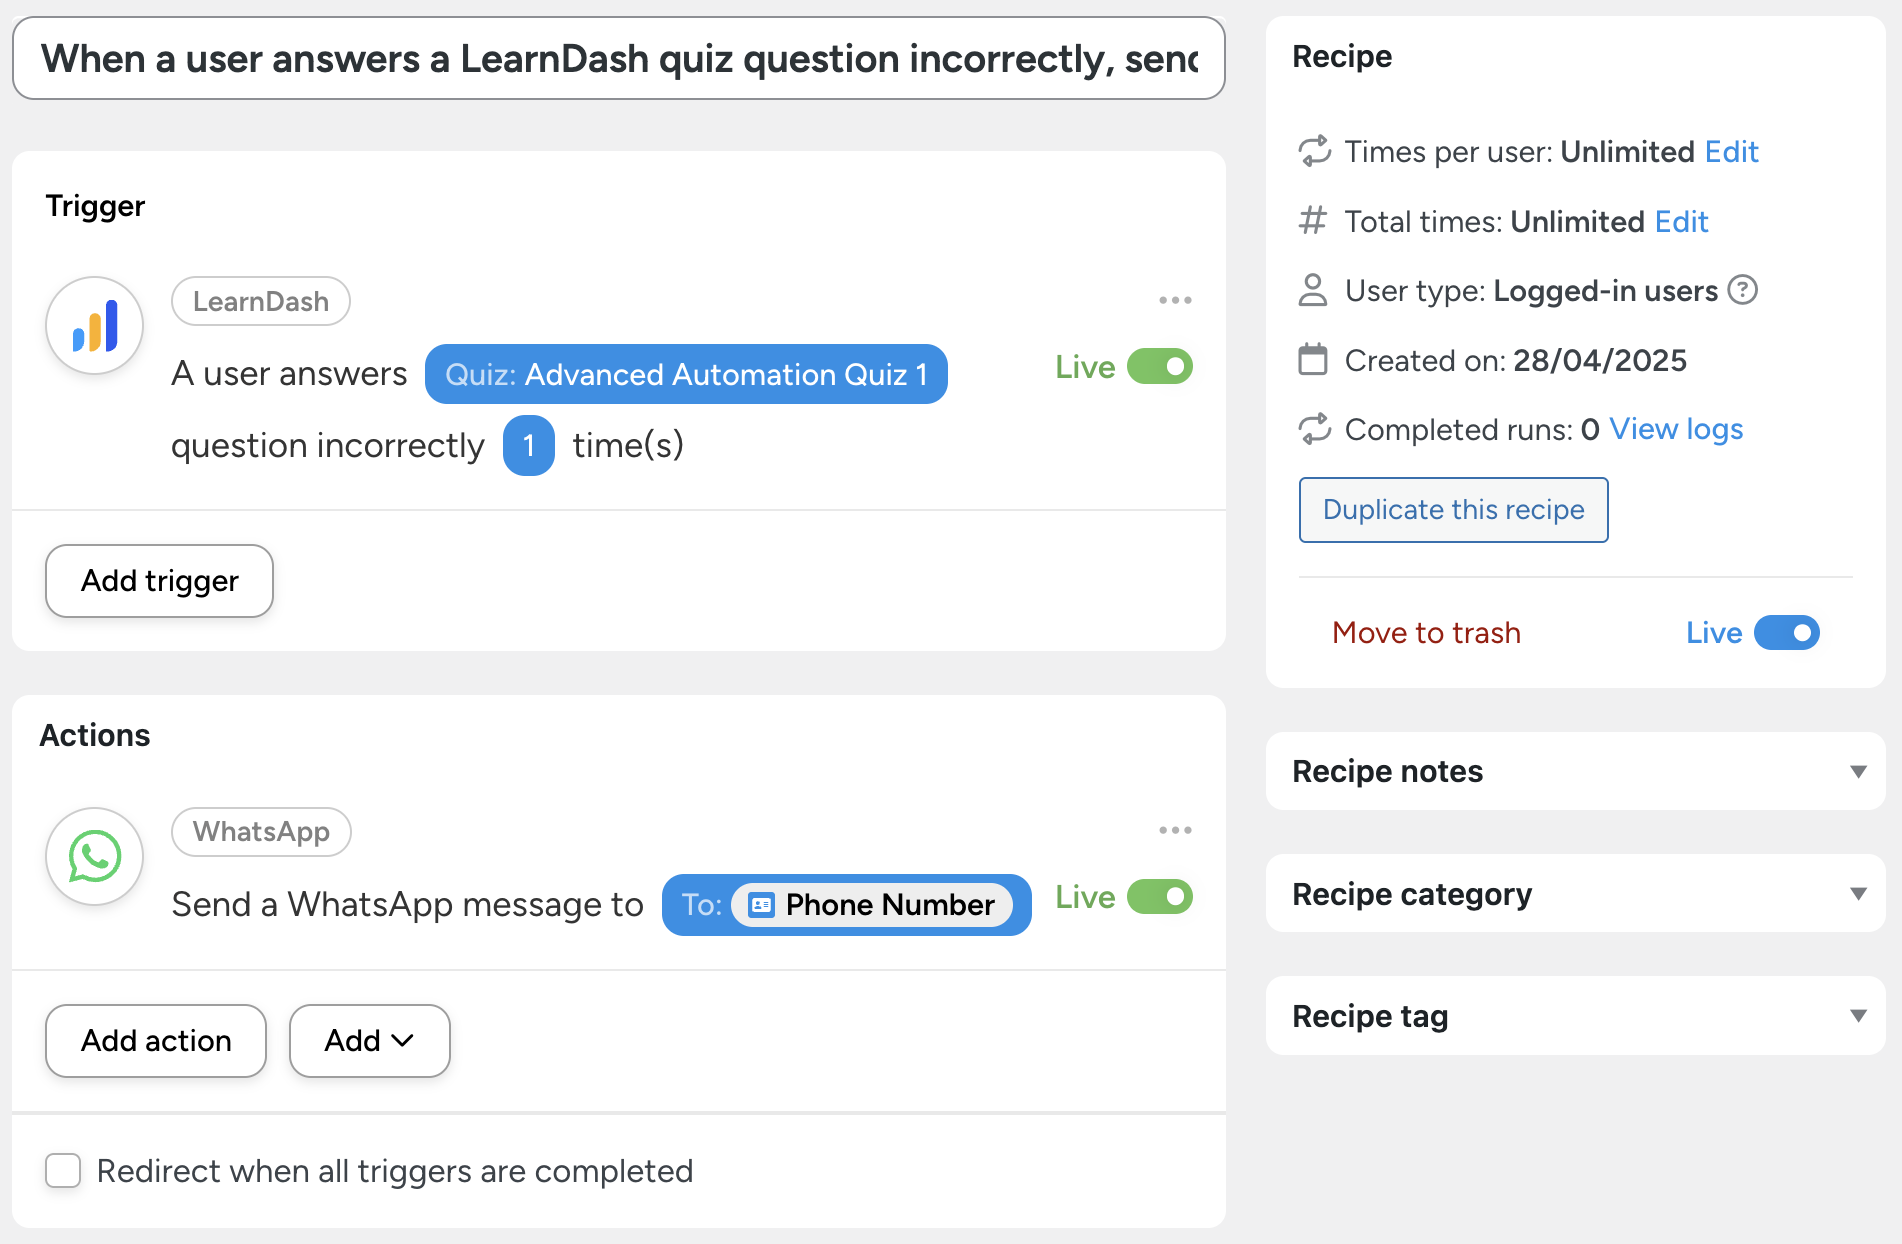This screenshot has width=1902, height=1244.
Task: Click the recipe title input field
Action: point(618,59)
